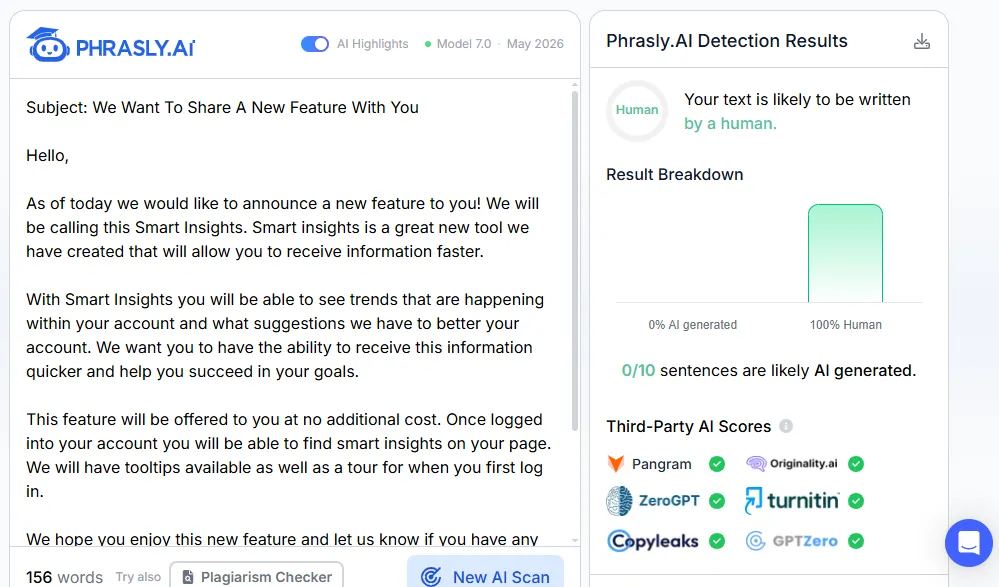The width and height of the screenshot is (999, 587).
Task: Click the 100% Human result bar
Action: point(845,253)
